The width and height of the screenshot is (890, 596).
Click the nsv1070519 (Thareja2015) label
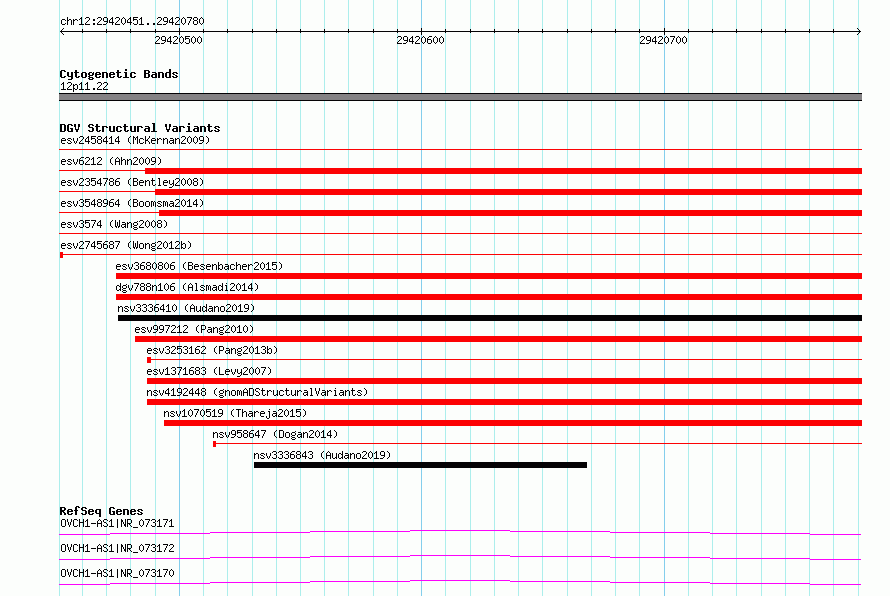235,413
